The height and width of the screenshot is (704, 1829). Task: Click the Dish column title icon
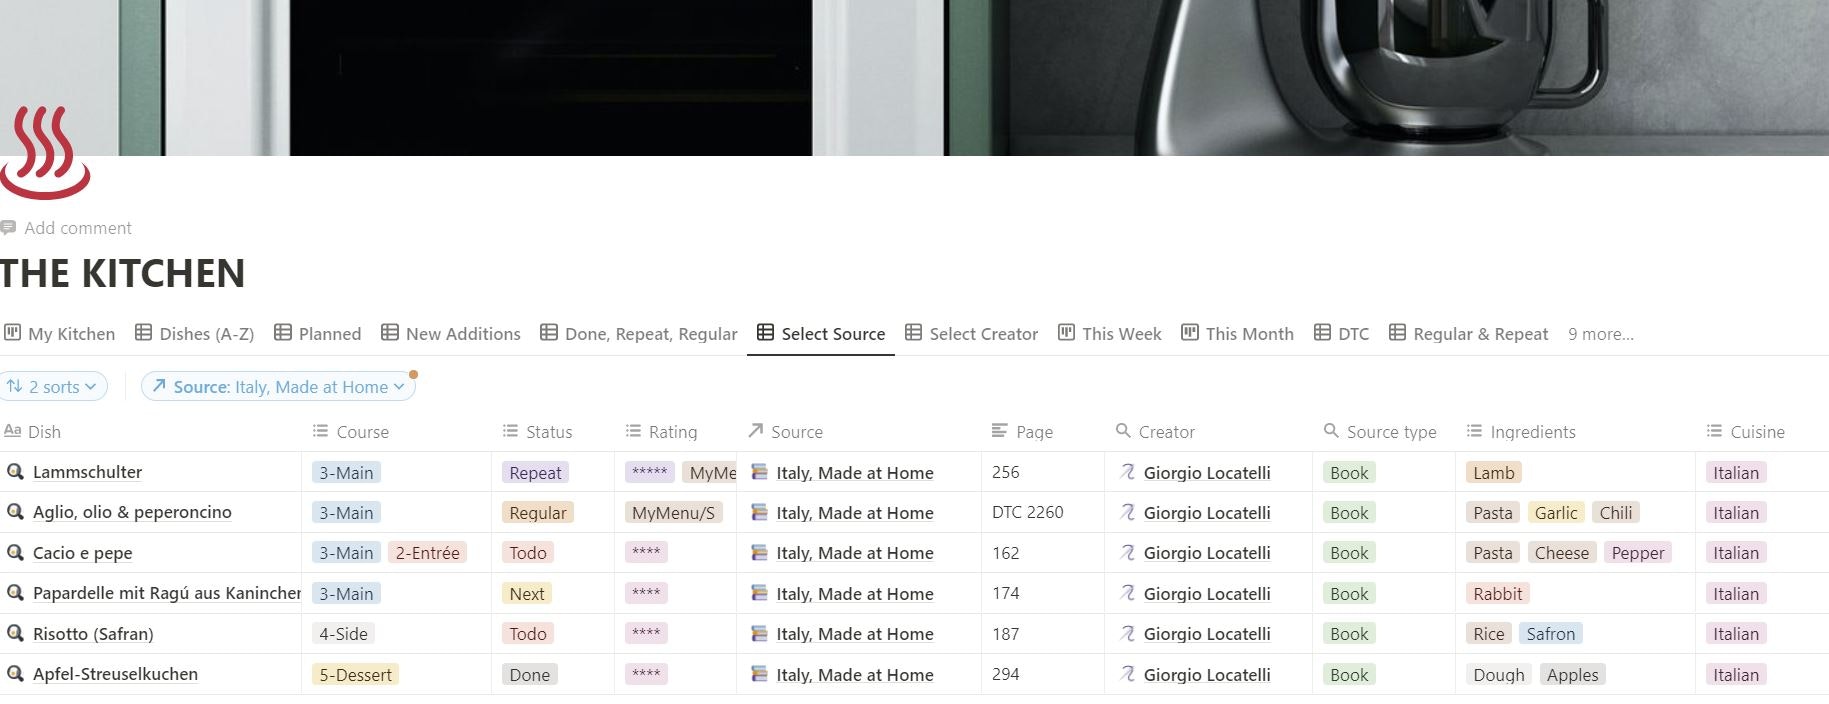[12, 431]
